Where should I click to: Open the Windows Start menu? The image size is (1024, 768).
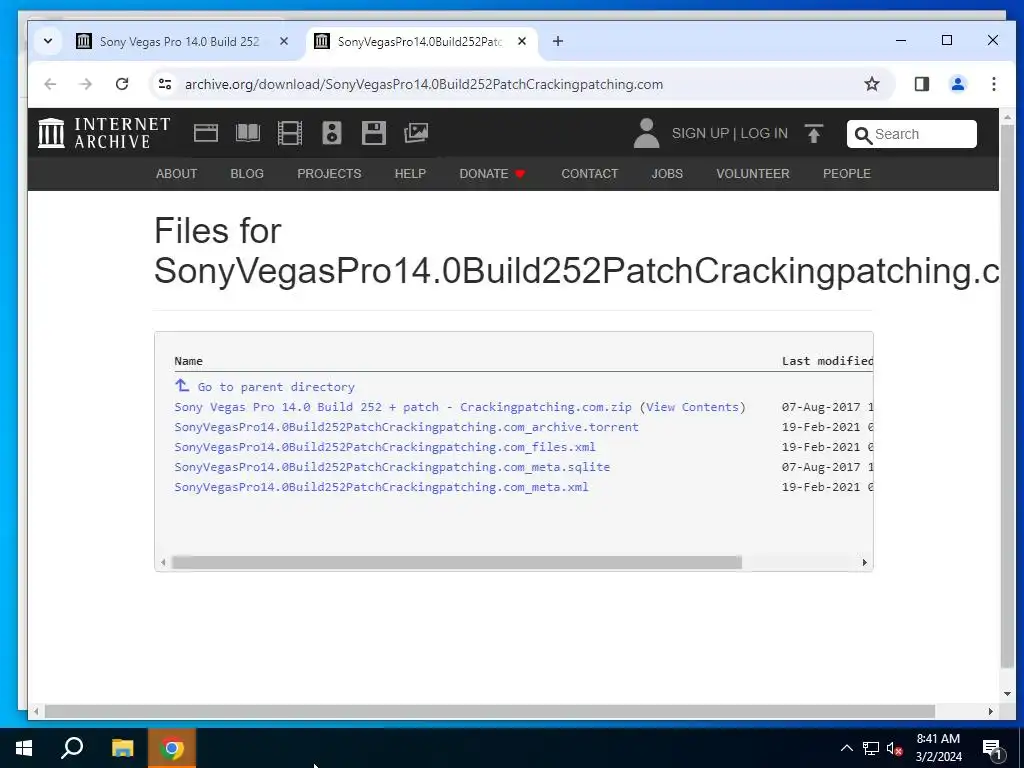(x=24, y=748)
